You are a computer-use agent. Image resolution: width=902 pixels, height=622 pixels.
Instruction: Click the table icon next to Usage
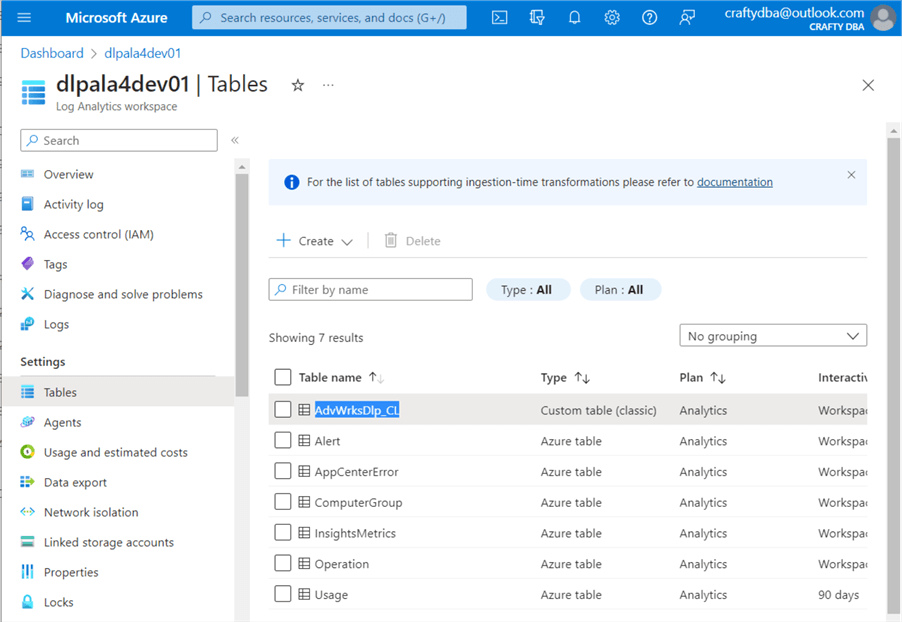click(x=304, y=594)
